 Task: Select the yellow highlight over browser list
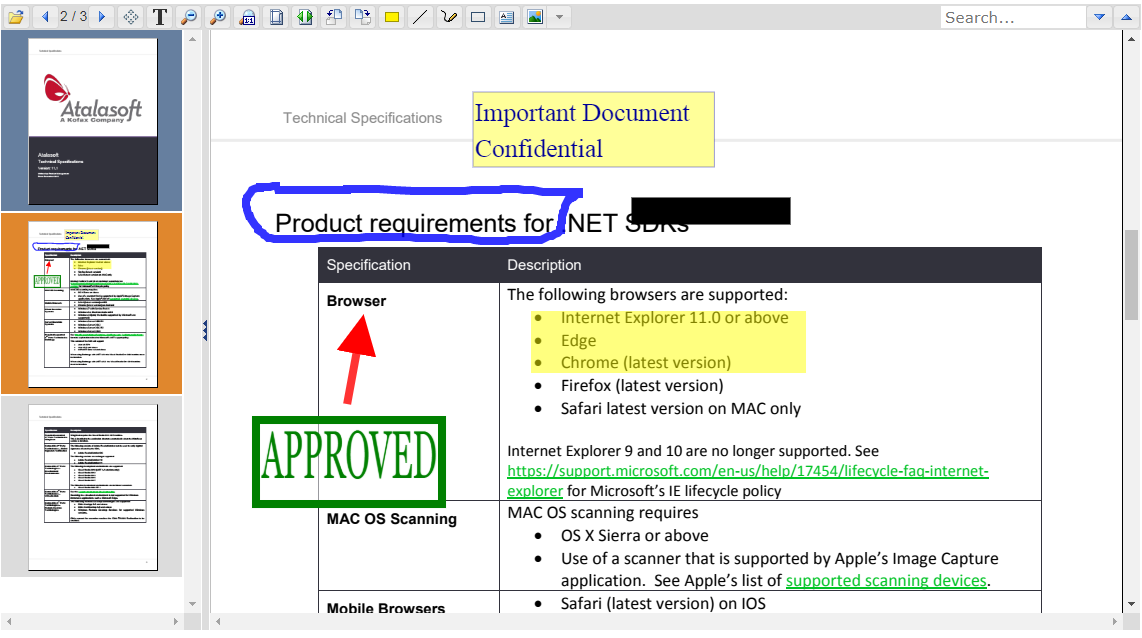pyautogui.click(x=668, y=341)
